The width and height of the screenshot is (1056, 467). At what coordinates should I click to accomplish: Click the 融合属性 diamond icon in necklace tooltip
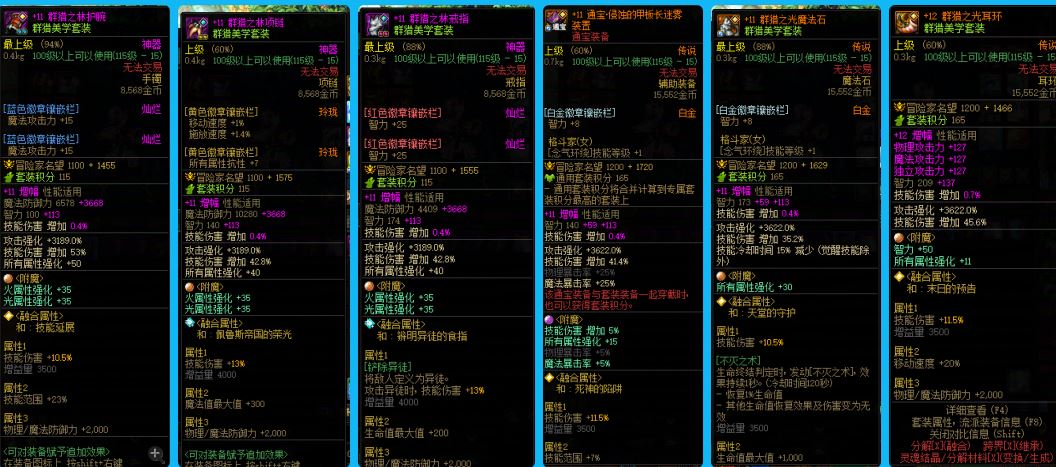[x=189, y=324]
